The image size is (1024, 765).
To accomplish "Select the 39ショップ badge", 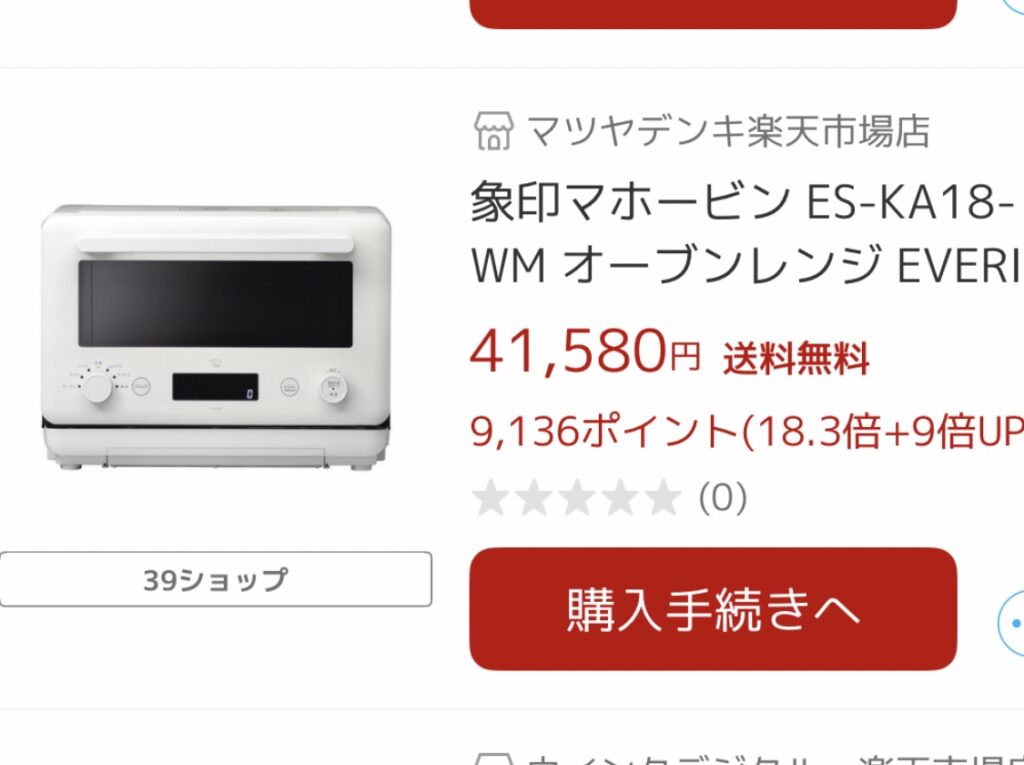I will tap(216, 579).
